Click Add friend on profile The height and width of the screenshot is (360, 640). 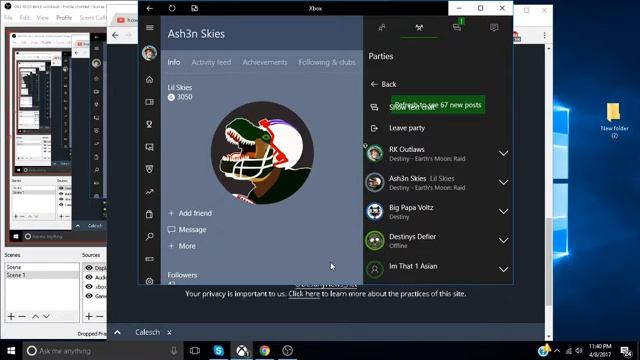click(x=190, y=213)
